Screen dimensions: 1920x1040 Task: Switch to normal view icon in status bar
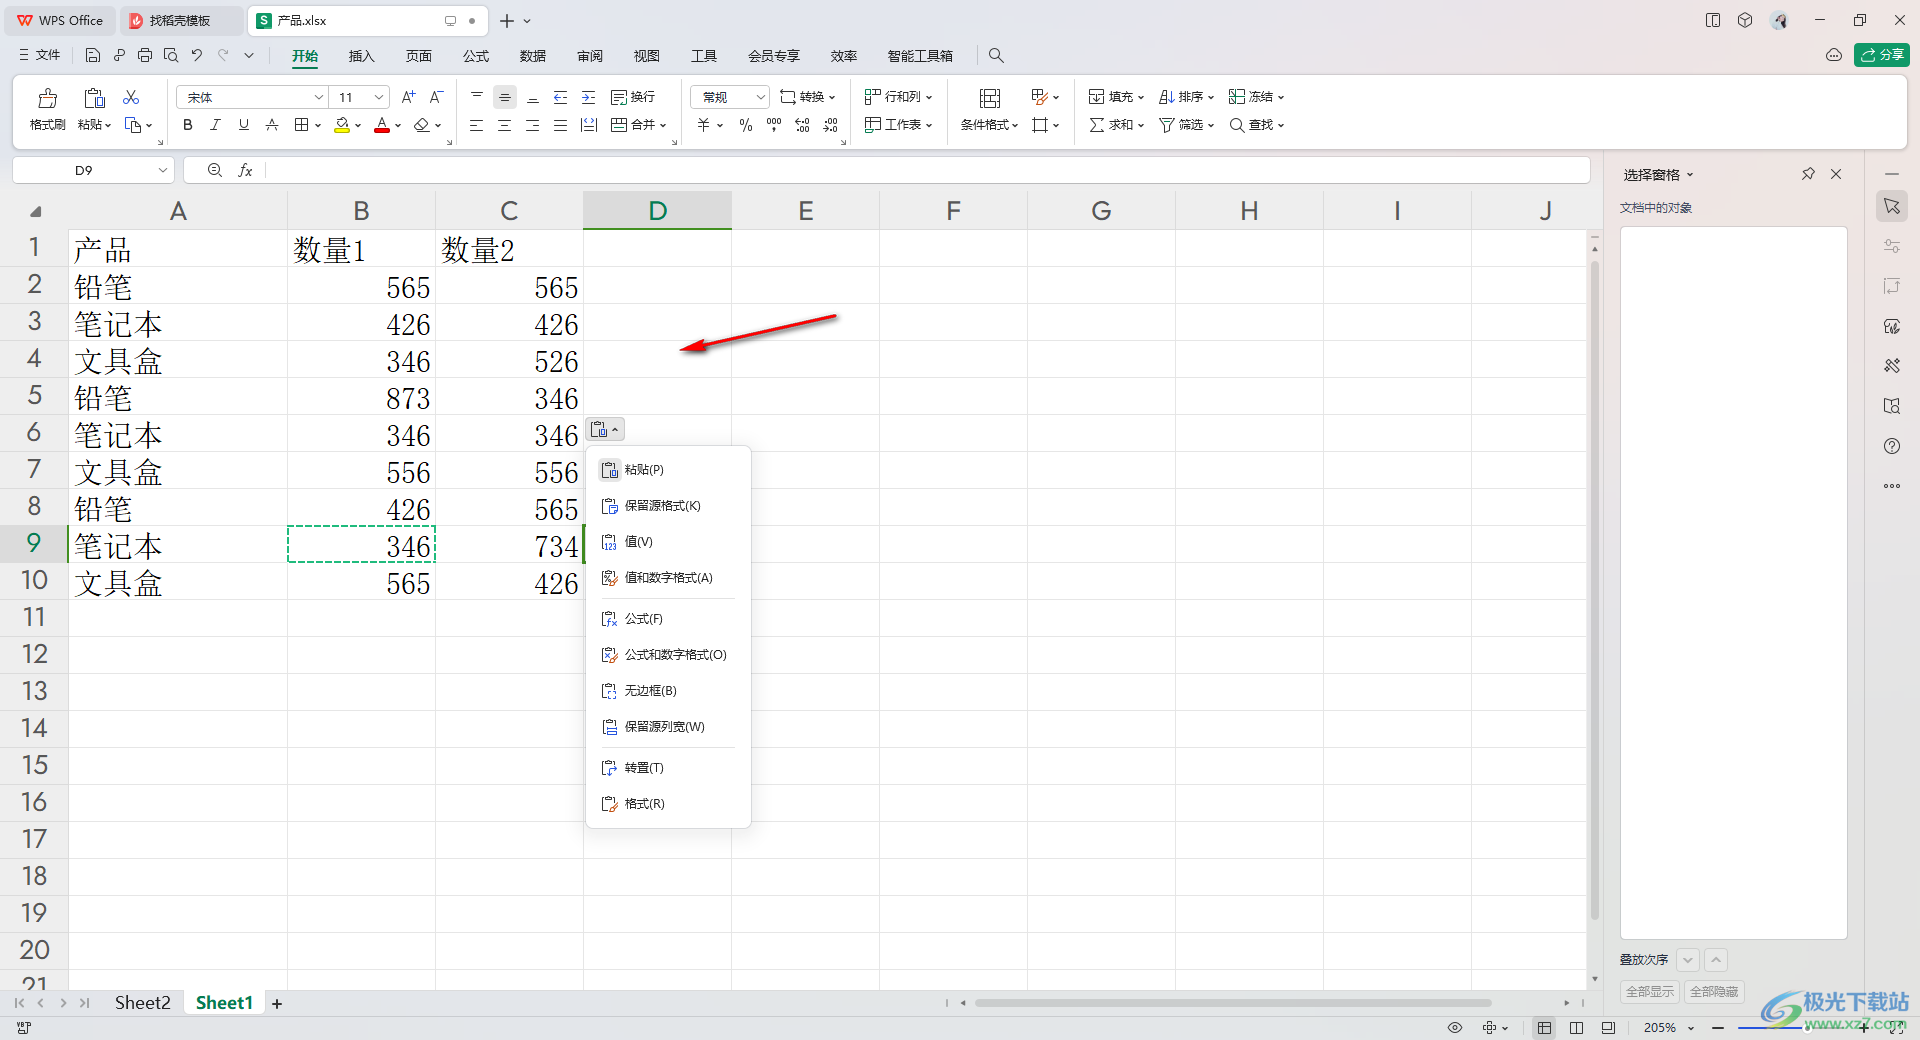coord(1545,1028)
